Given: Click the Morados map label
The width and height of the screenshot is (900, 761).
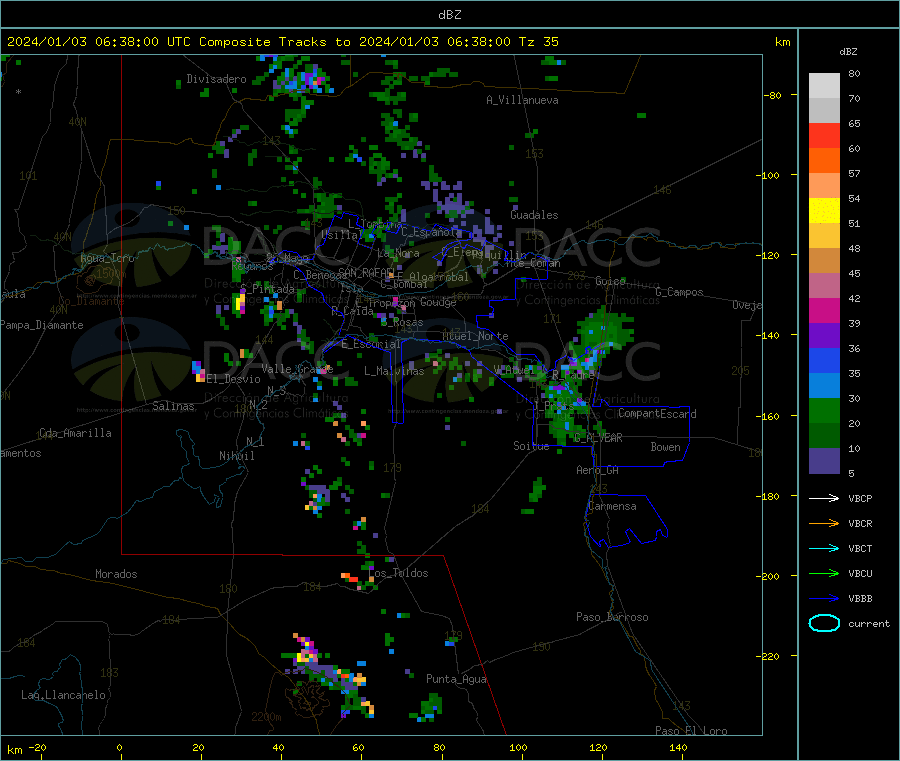Looking at the screenshot, I should coord(116,574).
